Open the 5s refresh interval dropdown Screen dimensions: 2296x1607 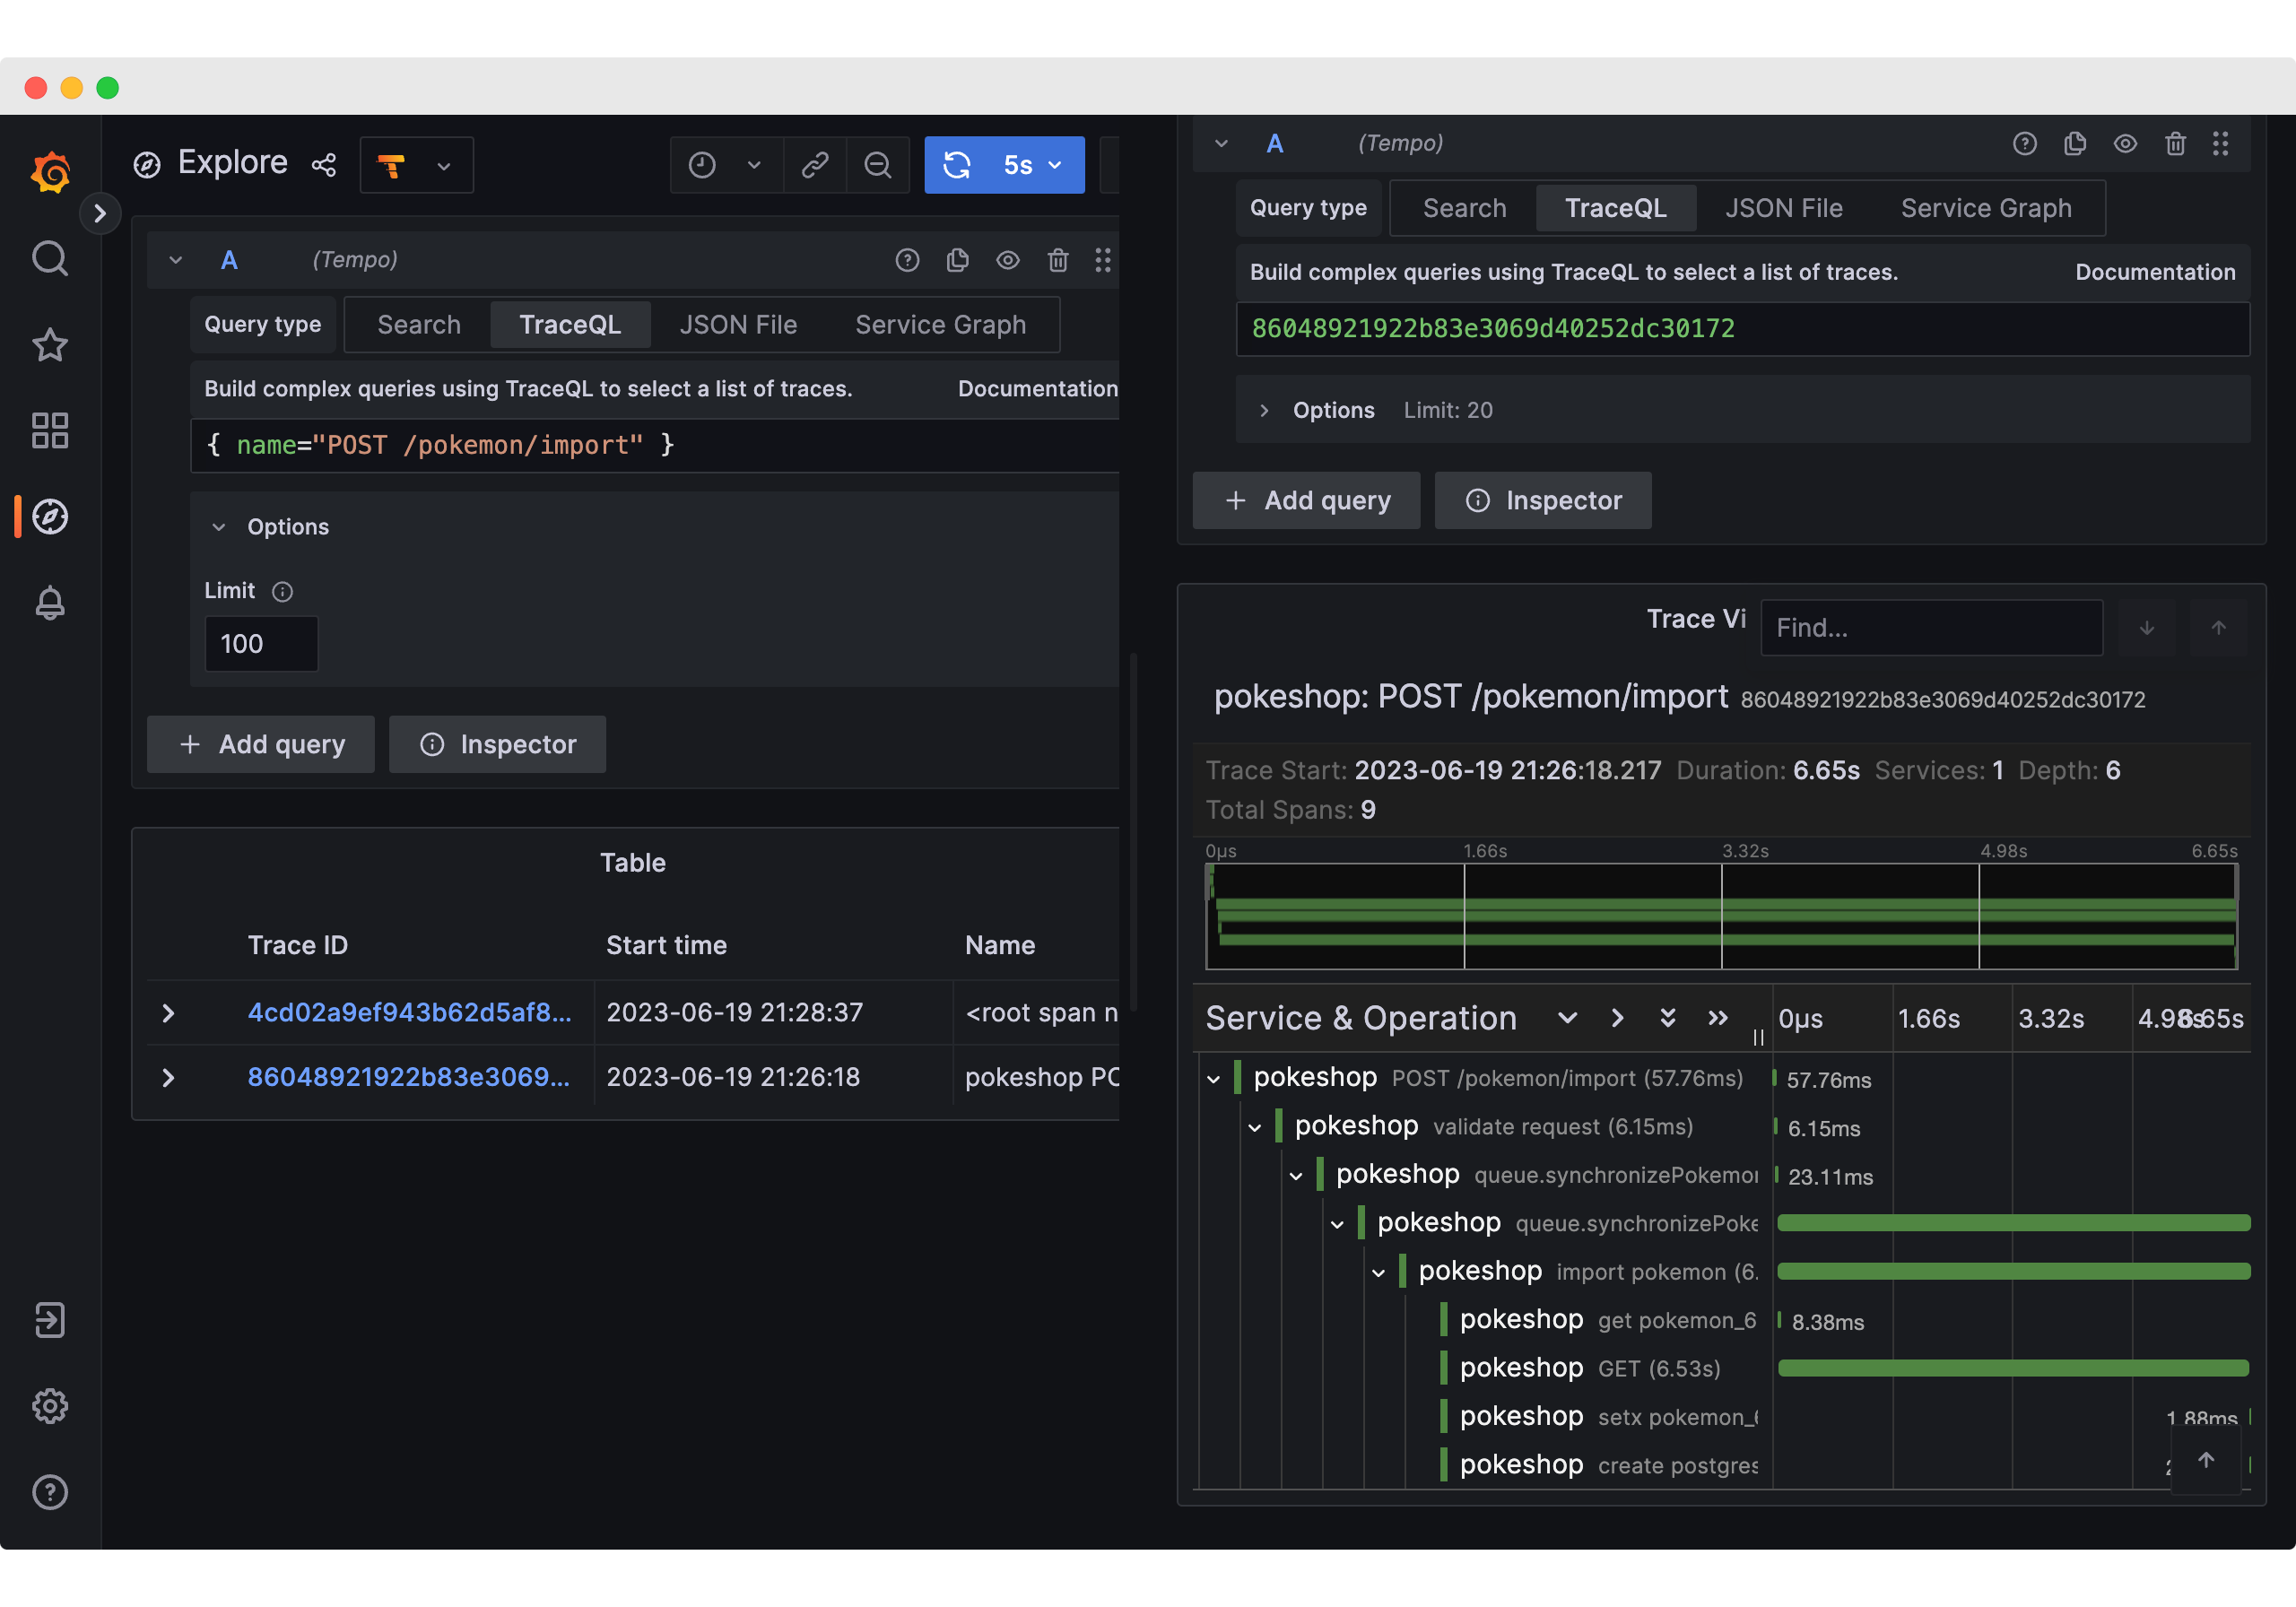(1034, 165)
